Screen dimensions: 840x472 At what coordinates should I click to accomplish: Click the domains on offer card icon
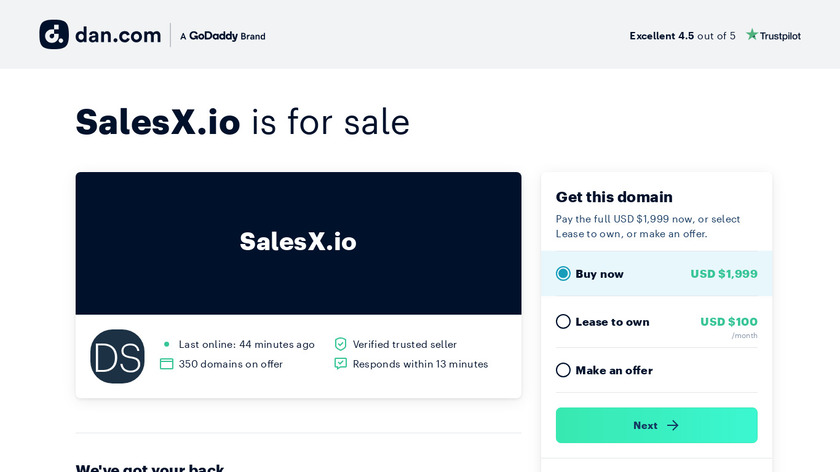(167, 364)
